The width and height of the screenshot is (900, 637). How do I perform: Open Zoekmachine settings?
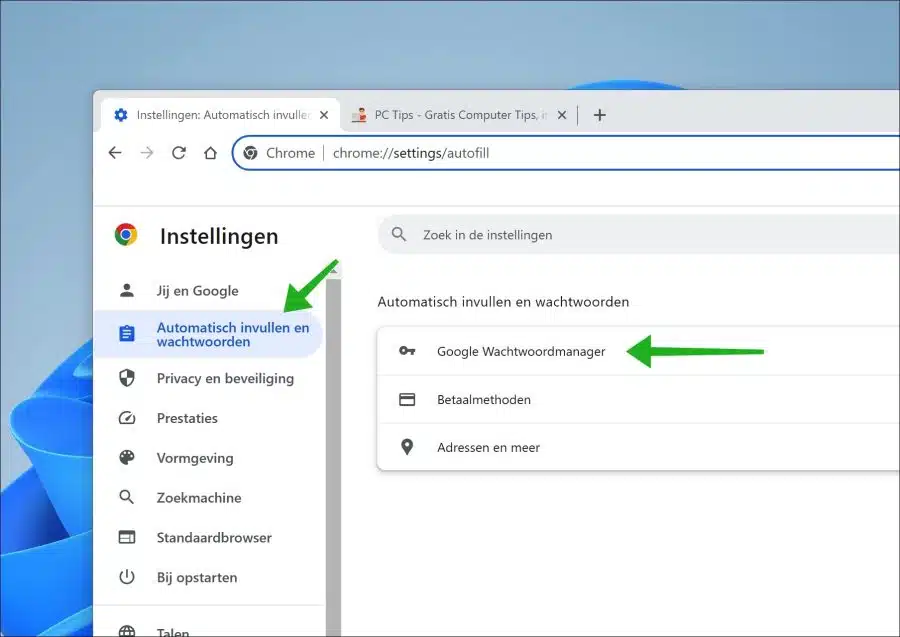point(208,498)
